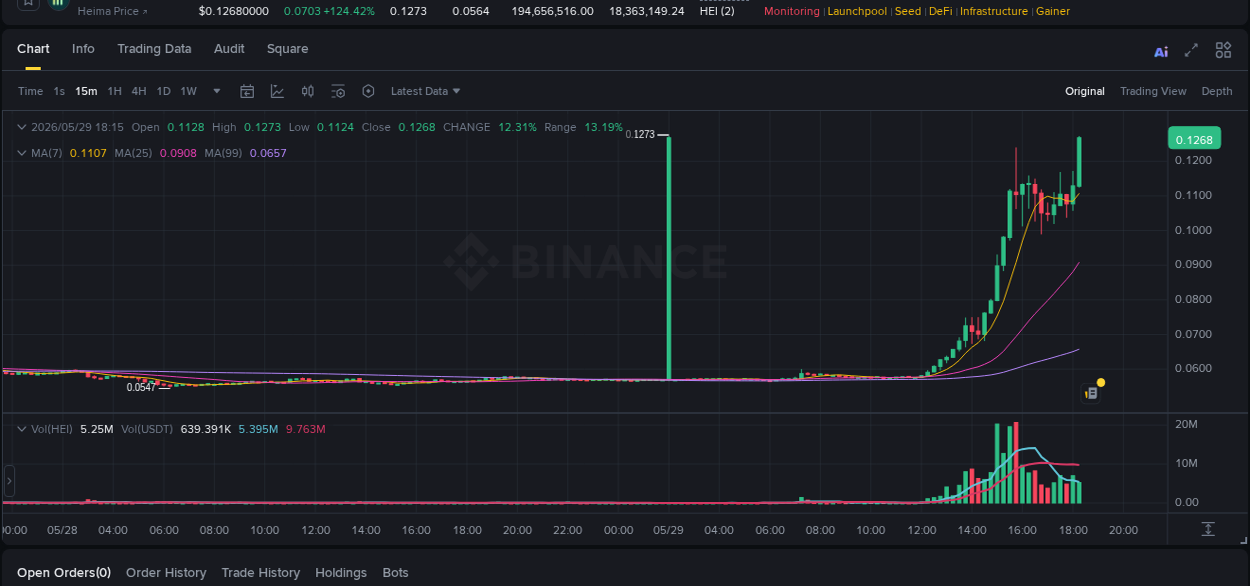Collapse the OHLC data row chevron
Screen dimensions: 1250x586
tap(22, 127)
